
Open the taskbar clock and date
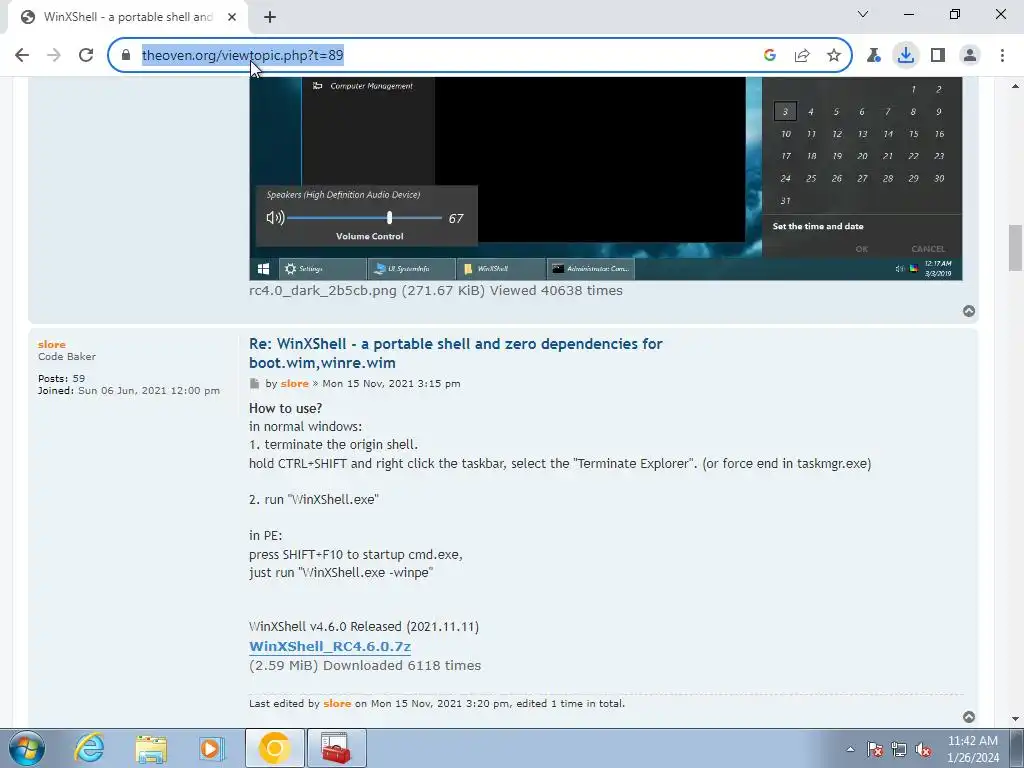coord(973,749)
